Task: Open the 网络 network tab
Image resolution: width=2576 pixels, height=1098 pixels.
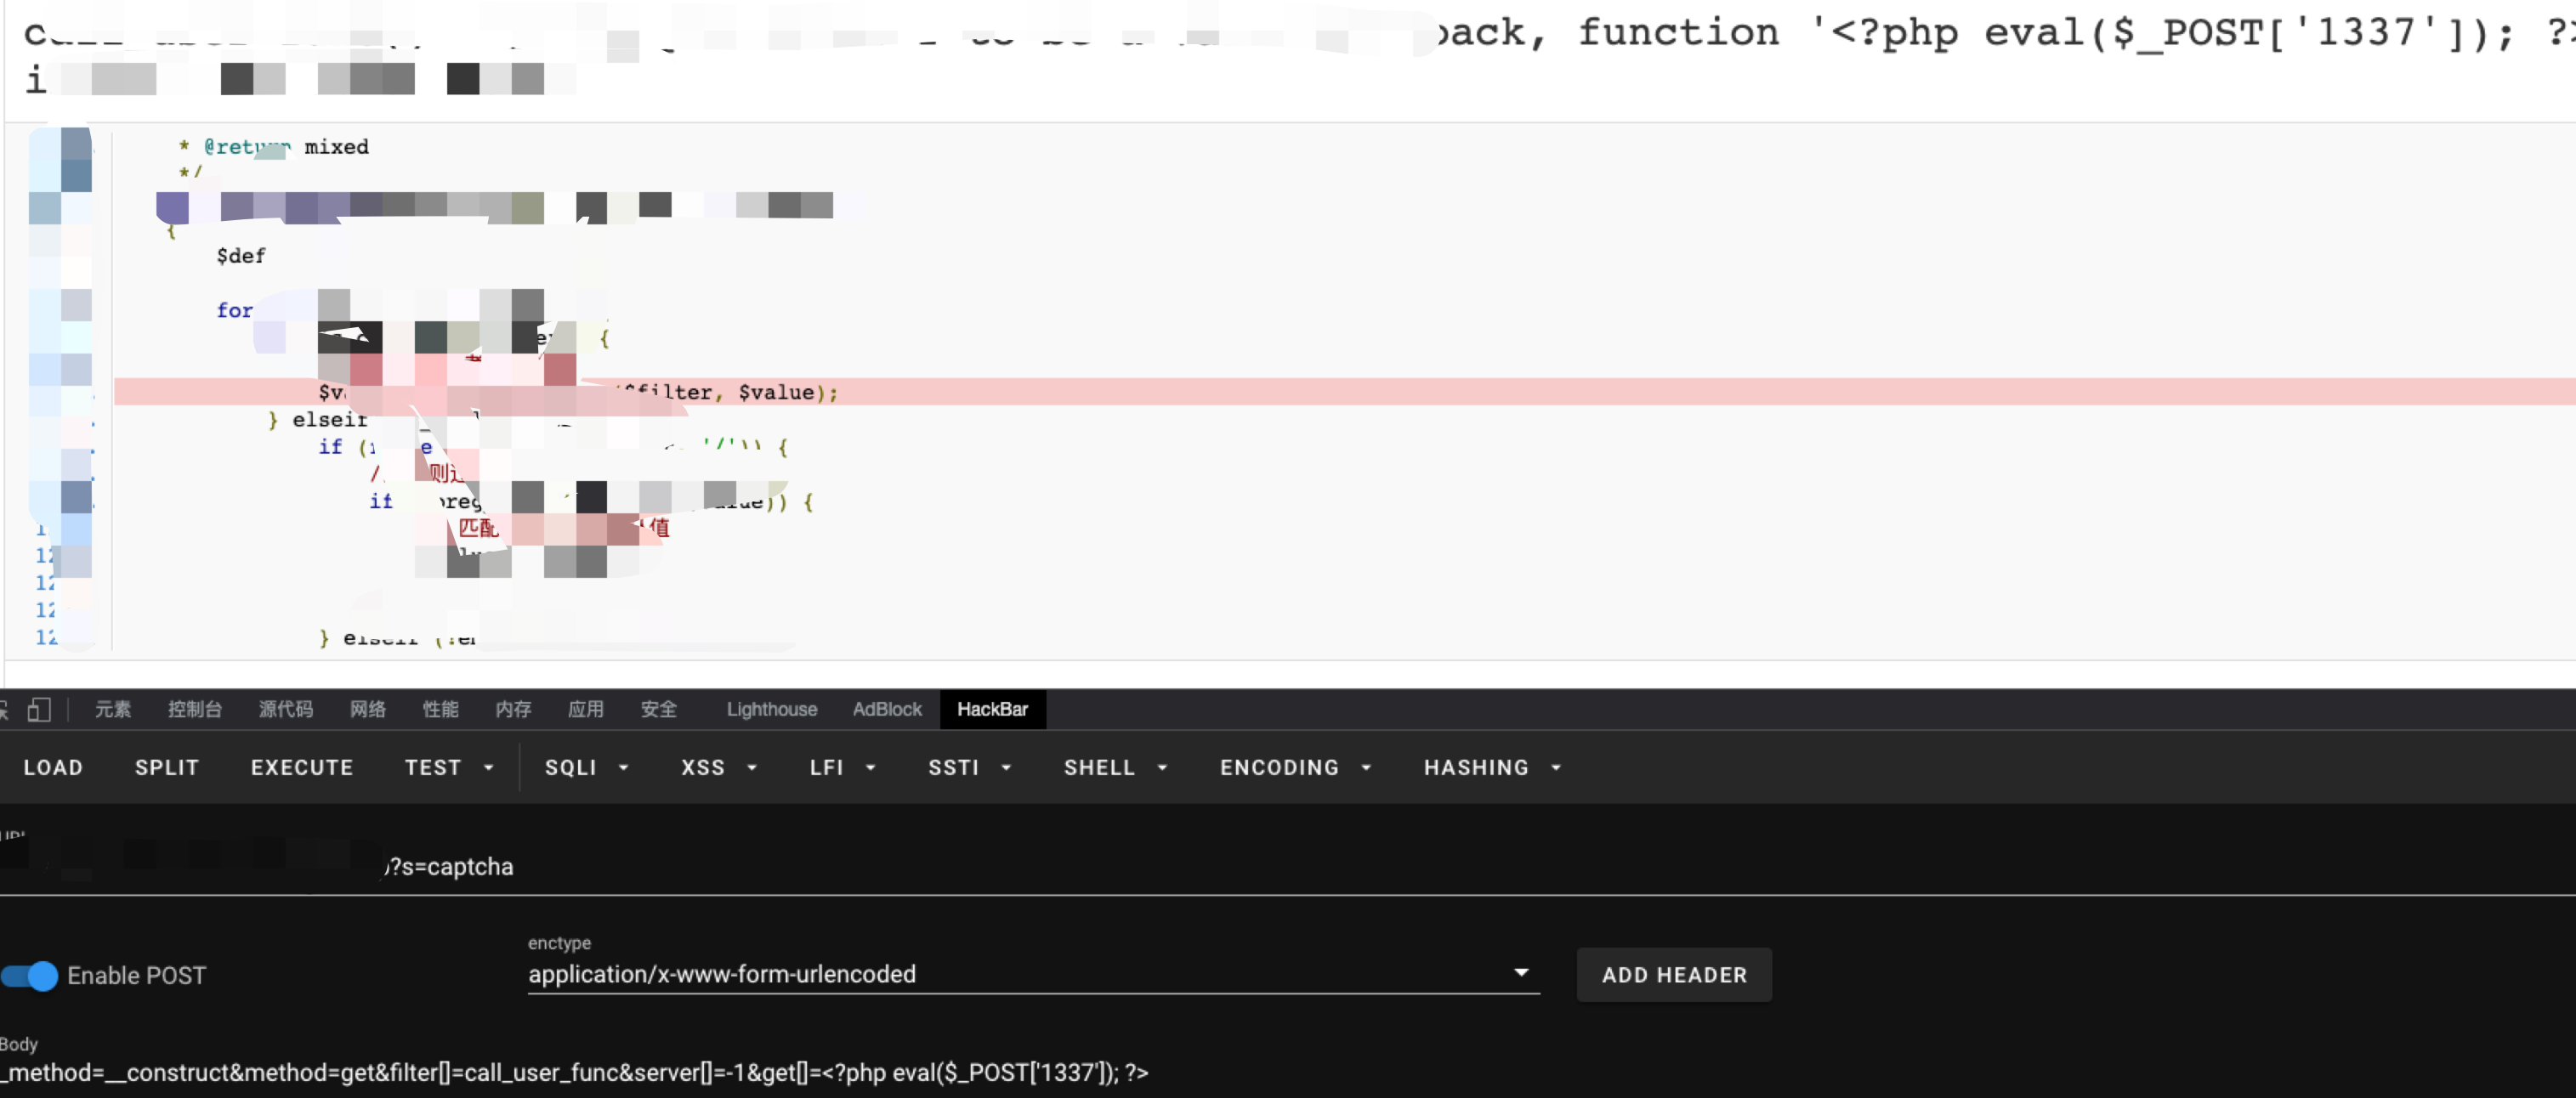Action: tap(367, 709)
